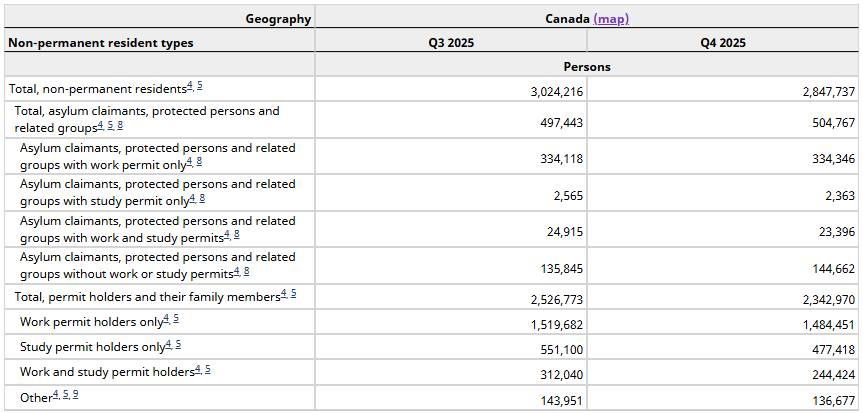Select the value 3,024,216
Viewport: 863px width, 413px height.
pyautogui.click(x=557, y=91)
